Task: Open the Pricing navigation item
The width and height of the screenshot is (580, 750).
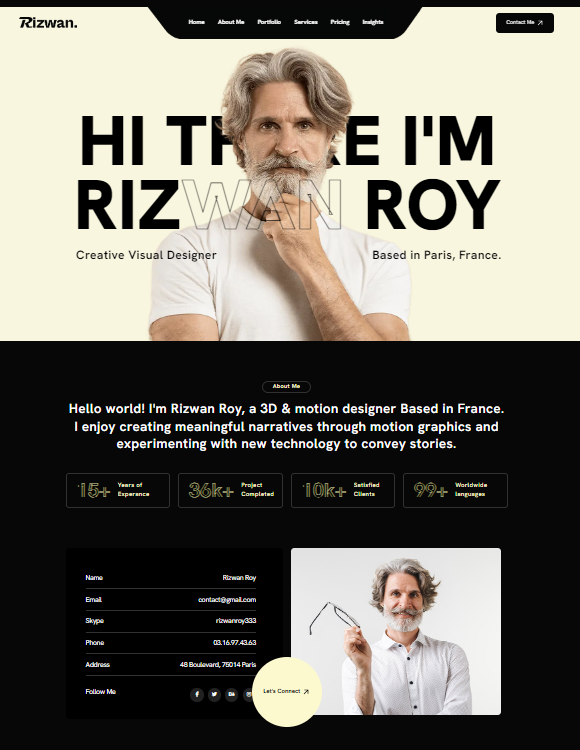Action: pos(340,22)
